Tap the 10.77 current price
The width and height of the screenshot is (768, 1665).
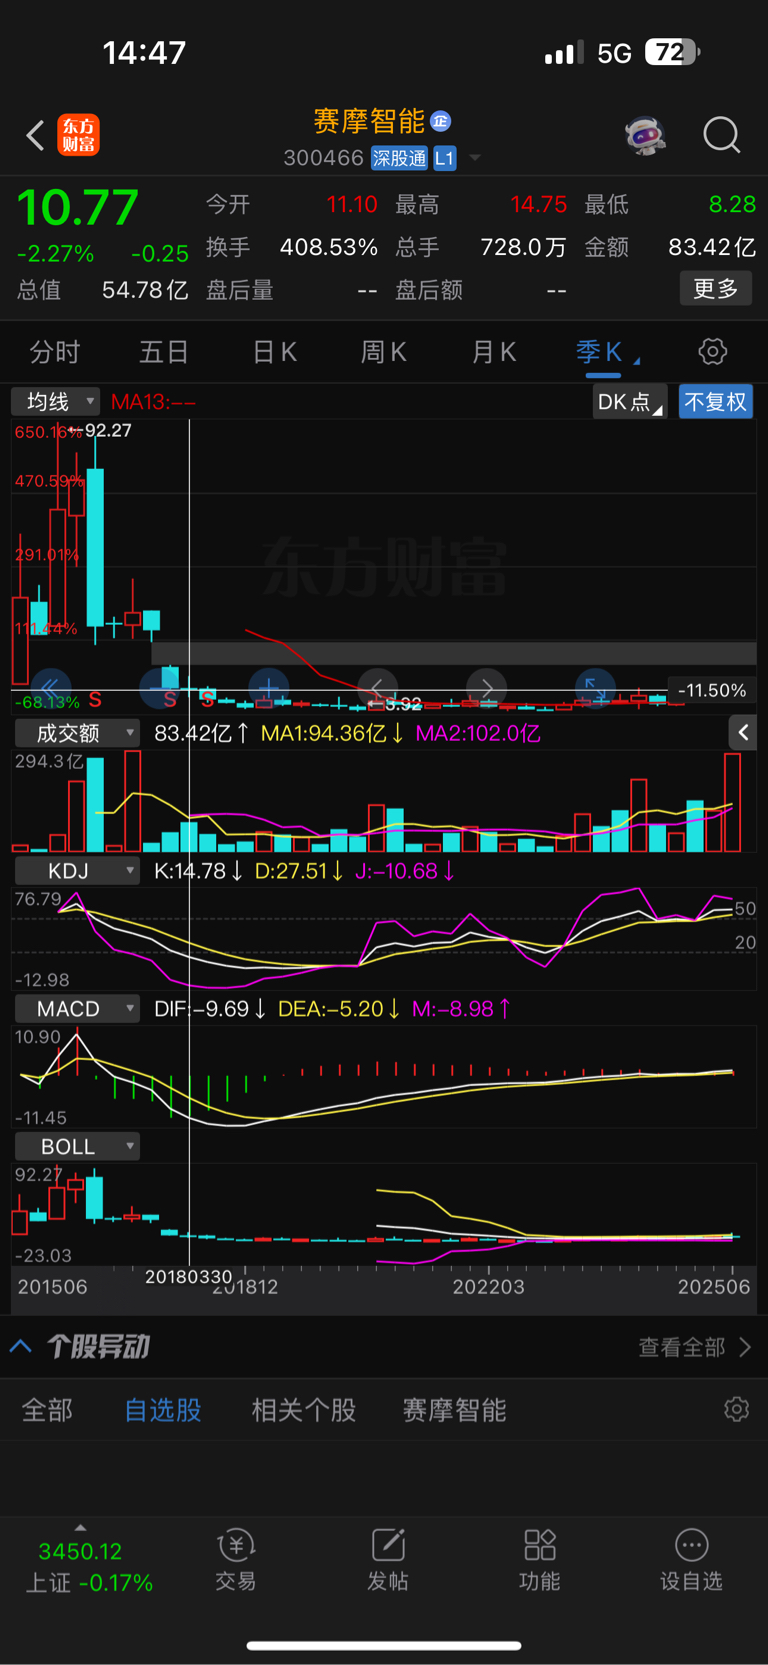tap(77, 208)
